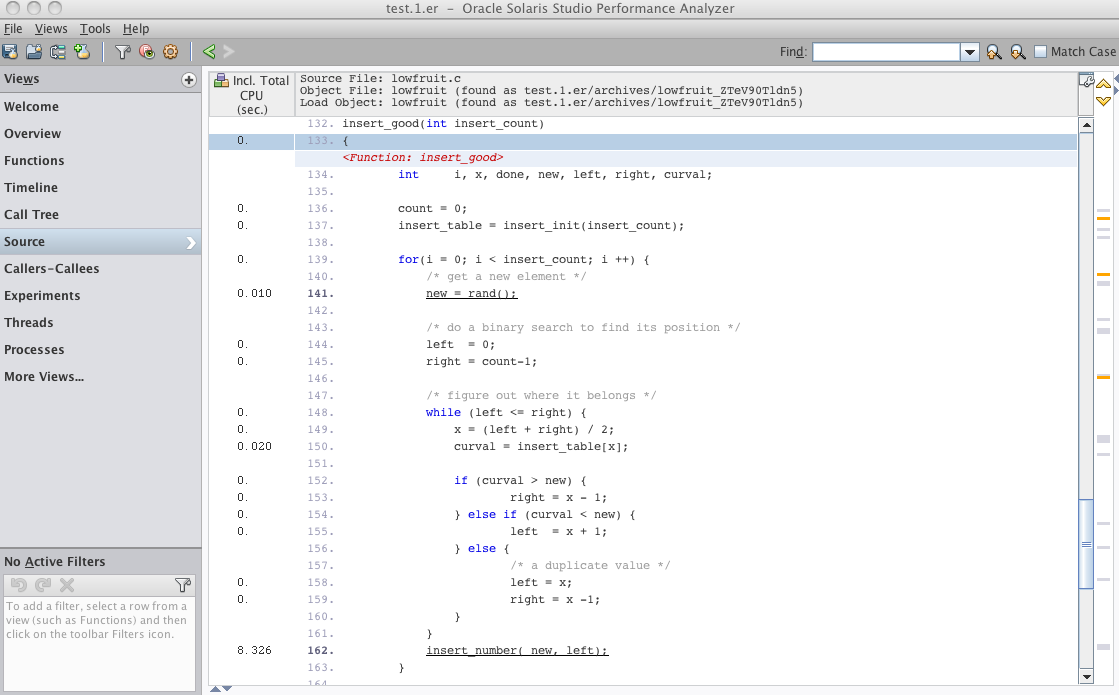Switch to the Functions view

pos(100,161)
